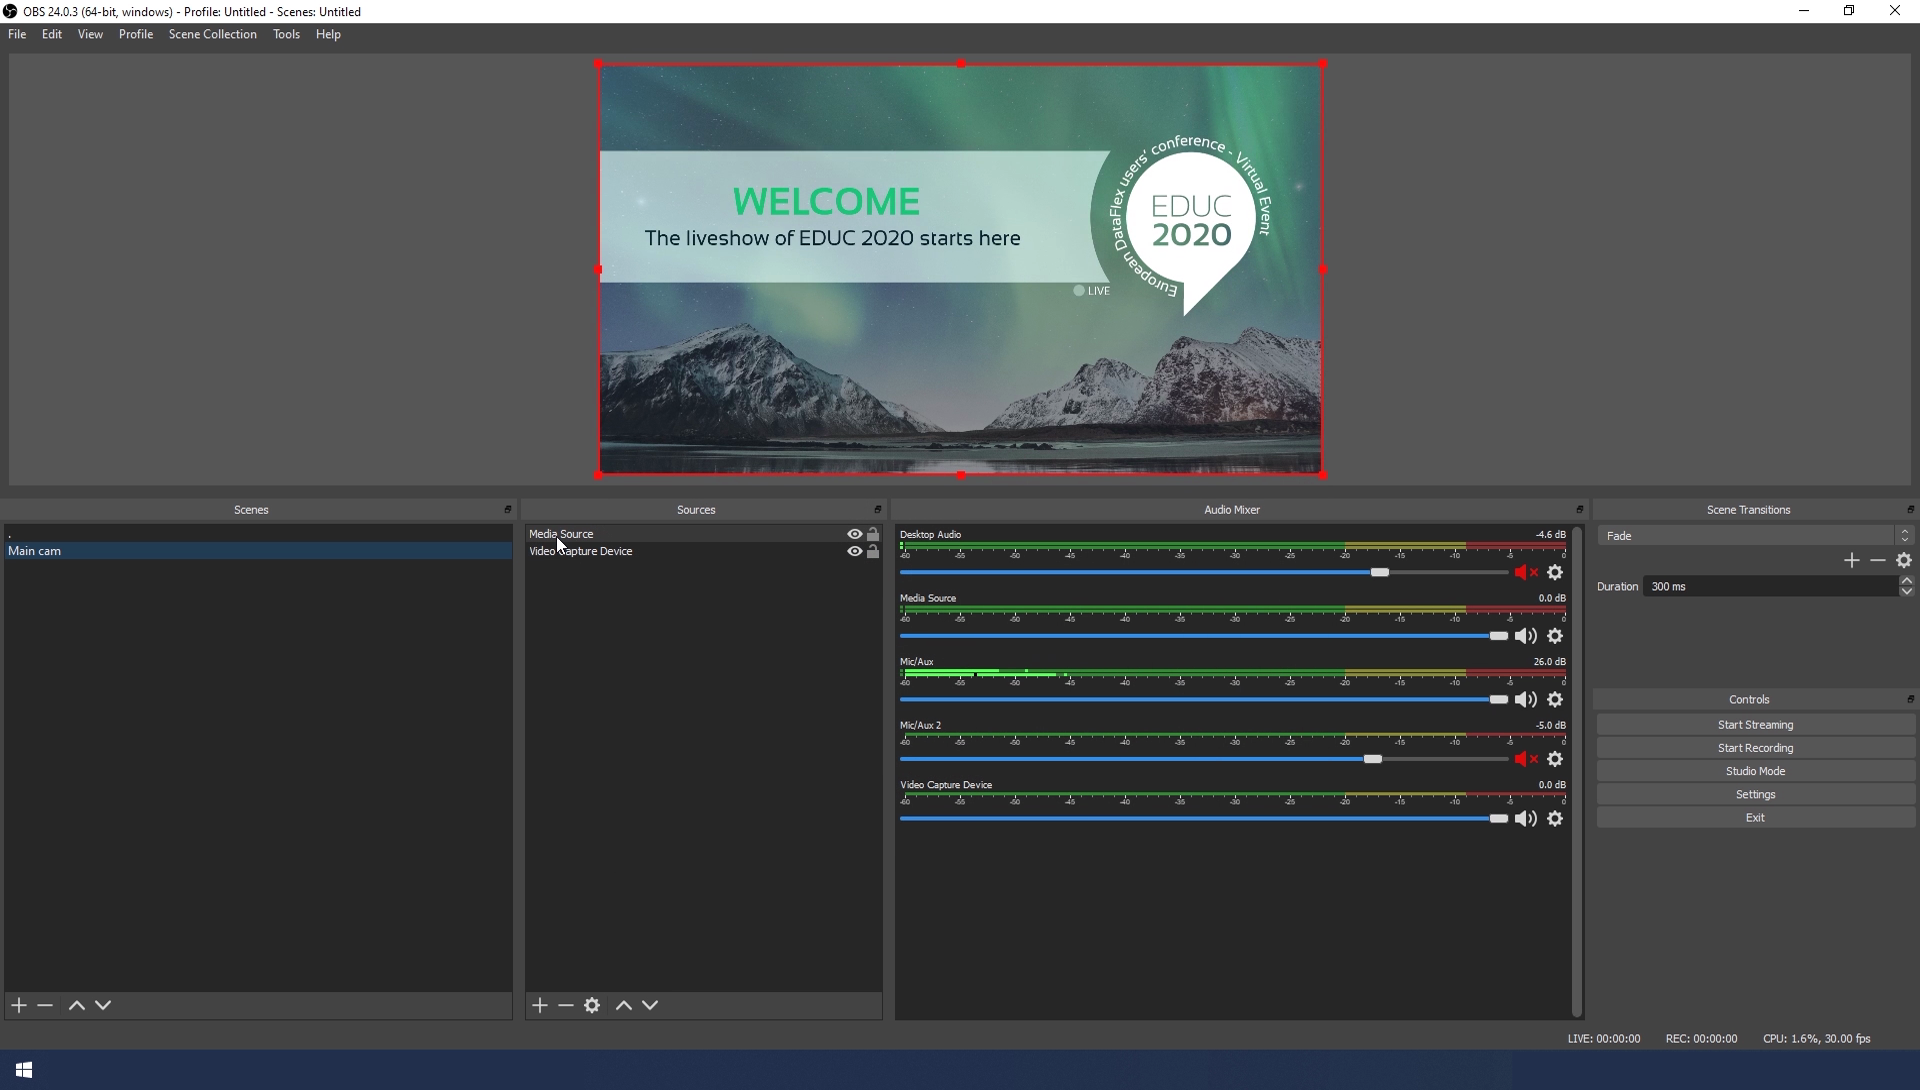Move source up with arrow icon
The image size is (1920, 1090).
pyautogui.click(x=624, y=1005)
